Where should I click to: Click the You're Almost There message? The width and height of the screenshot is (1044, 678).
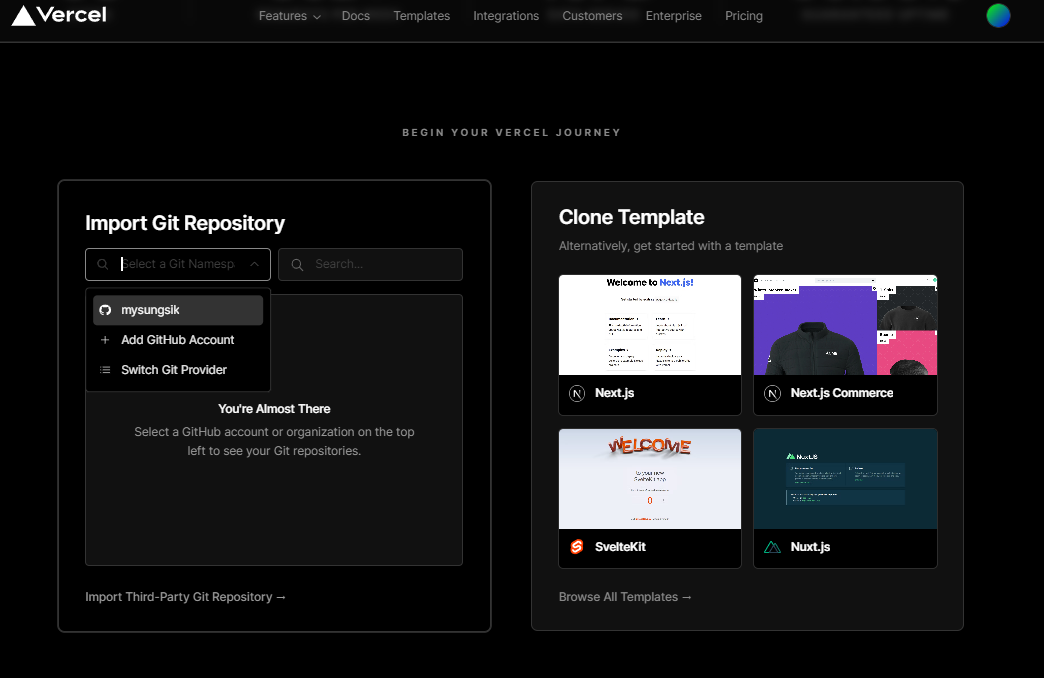[x=274, y=409]
